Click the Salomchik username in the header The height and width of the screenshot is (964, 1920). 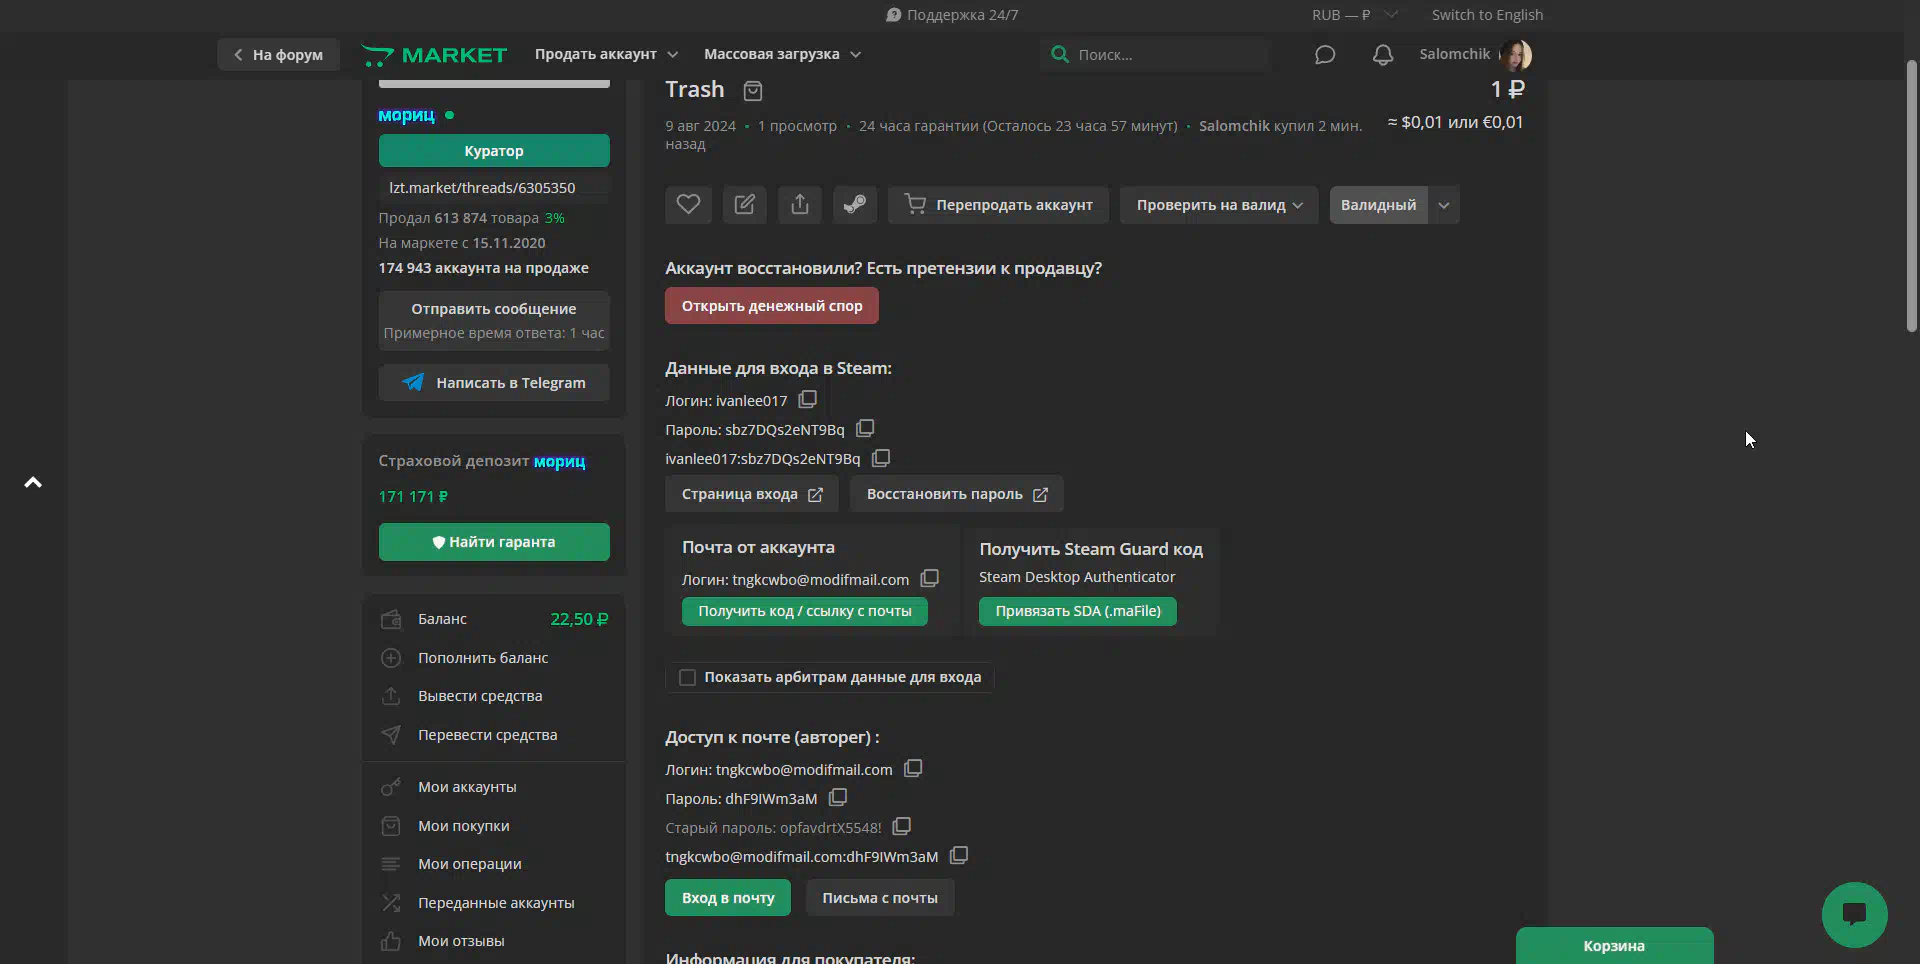[x=1455, y=54]
